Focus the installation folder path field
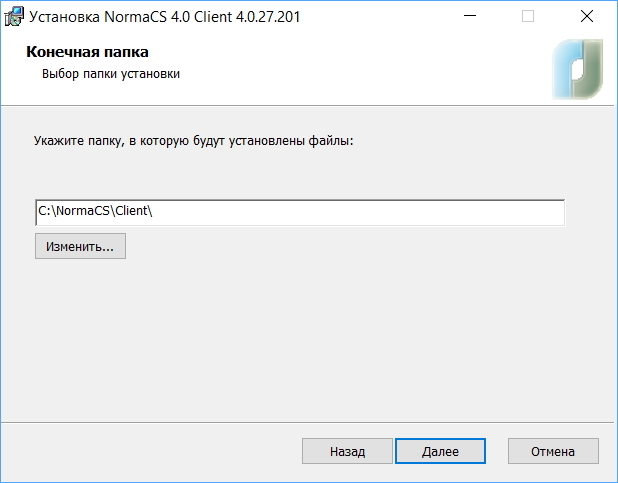This screenshot has width=618, height=483. pyautogui.click(x=299, y=213)
